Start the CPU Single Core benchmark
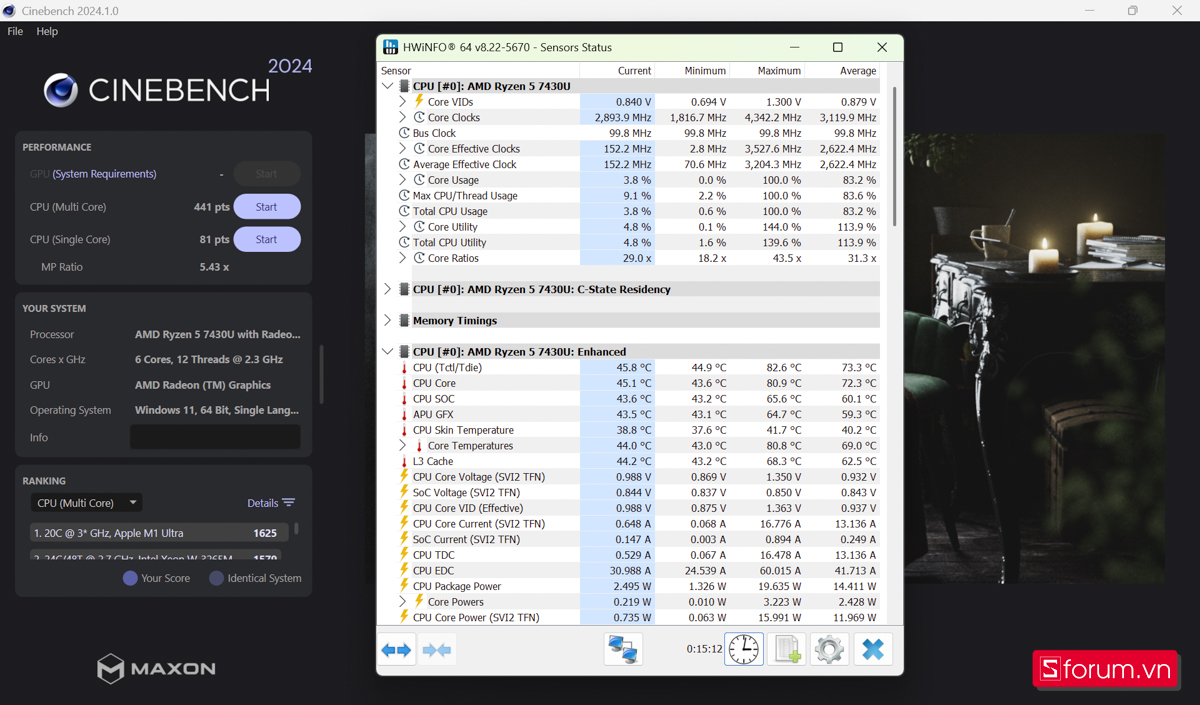Screen dimensions: 1200x705 tap(267, 239)
